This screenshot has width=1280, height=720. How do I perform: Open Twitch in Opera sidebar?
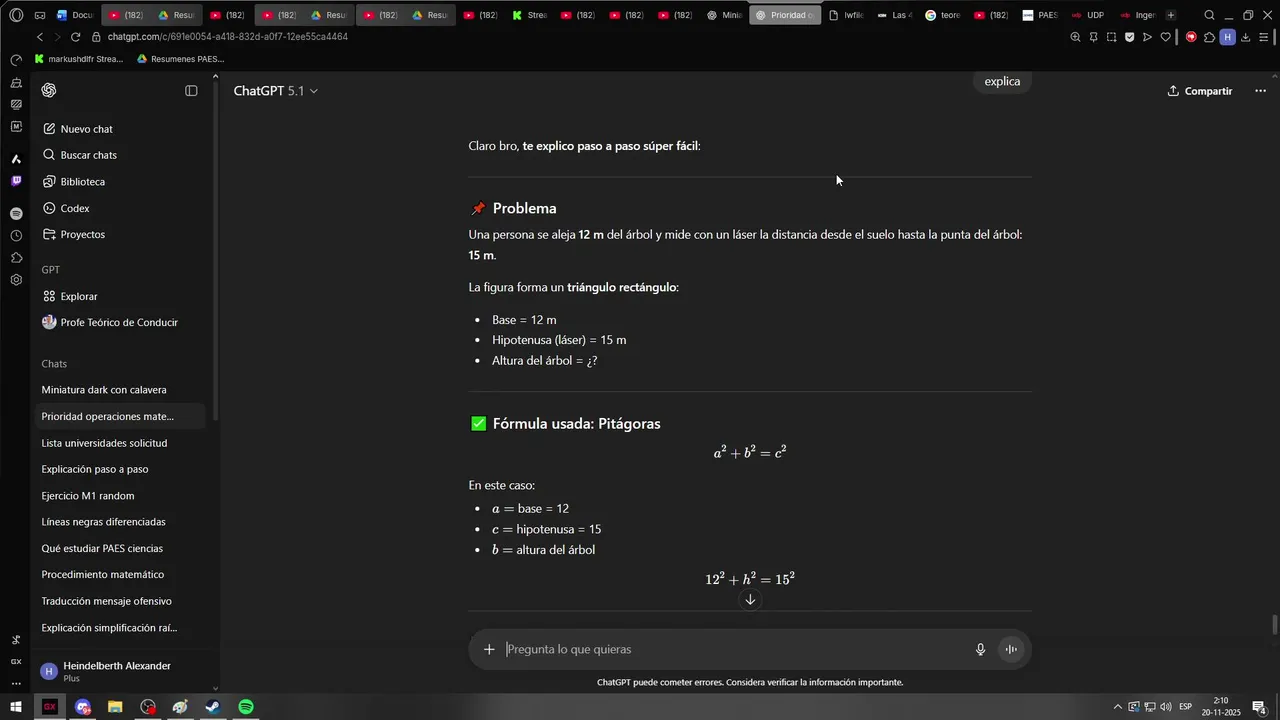(x=16, y=181)
